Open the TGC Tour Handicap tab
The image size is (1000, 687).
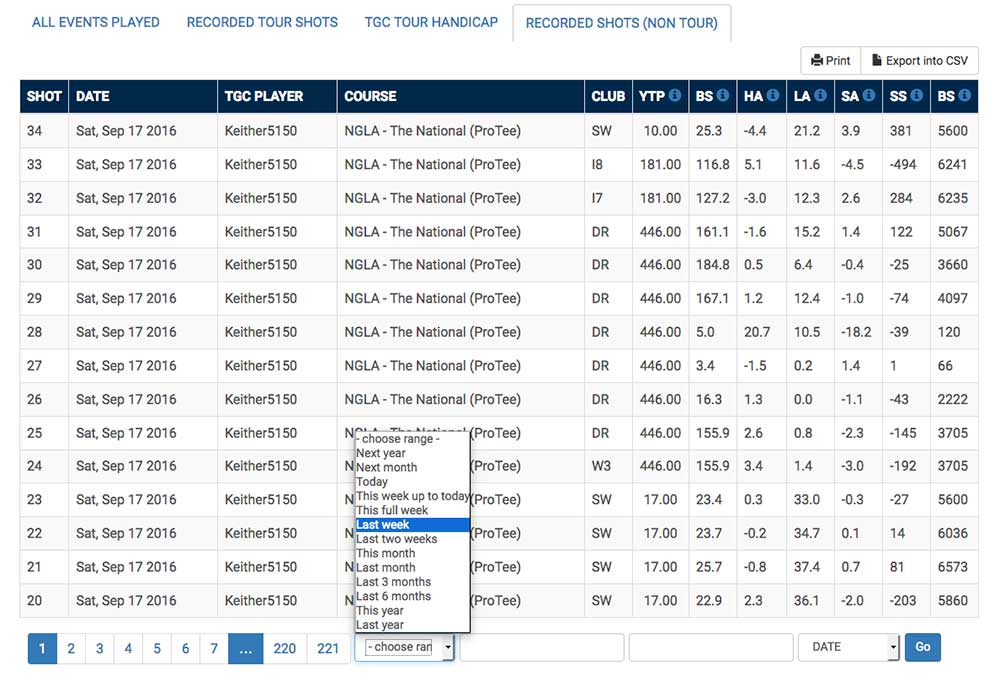pos(431,22)
